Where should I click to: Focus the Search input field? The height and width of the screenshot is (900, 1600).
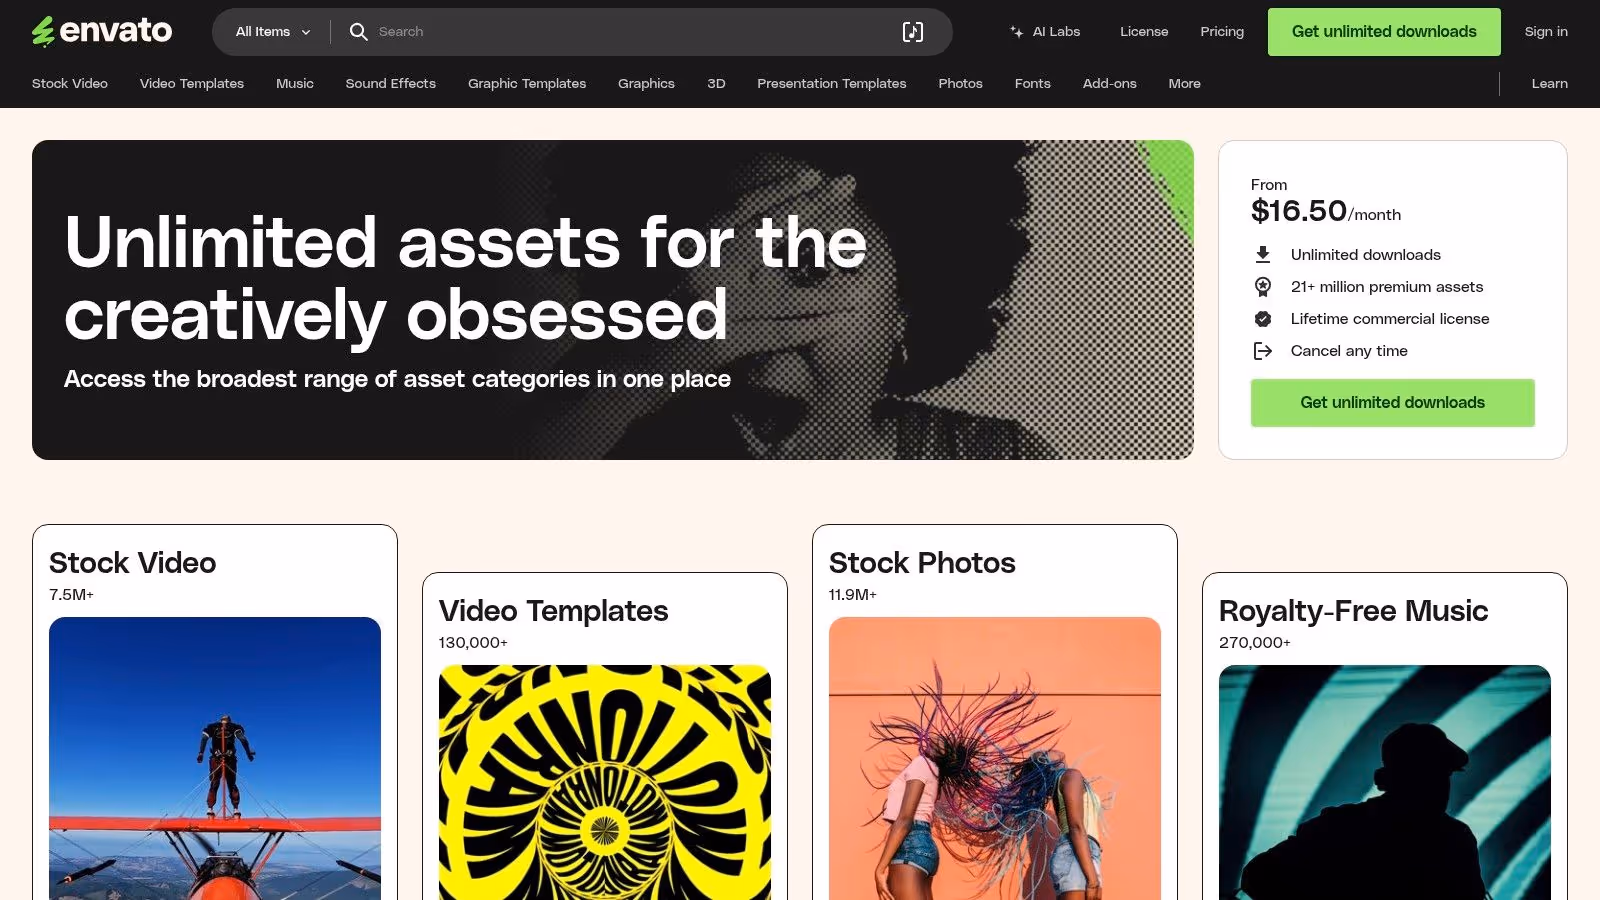630,32
